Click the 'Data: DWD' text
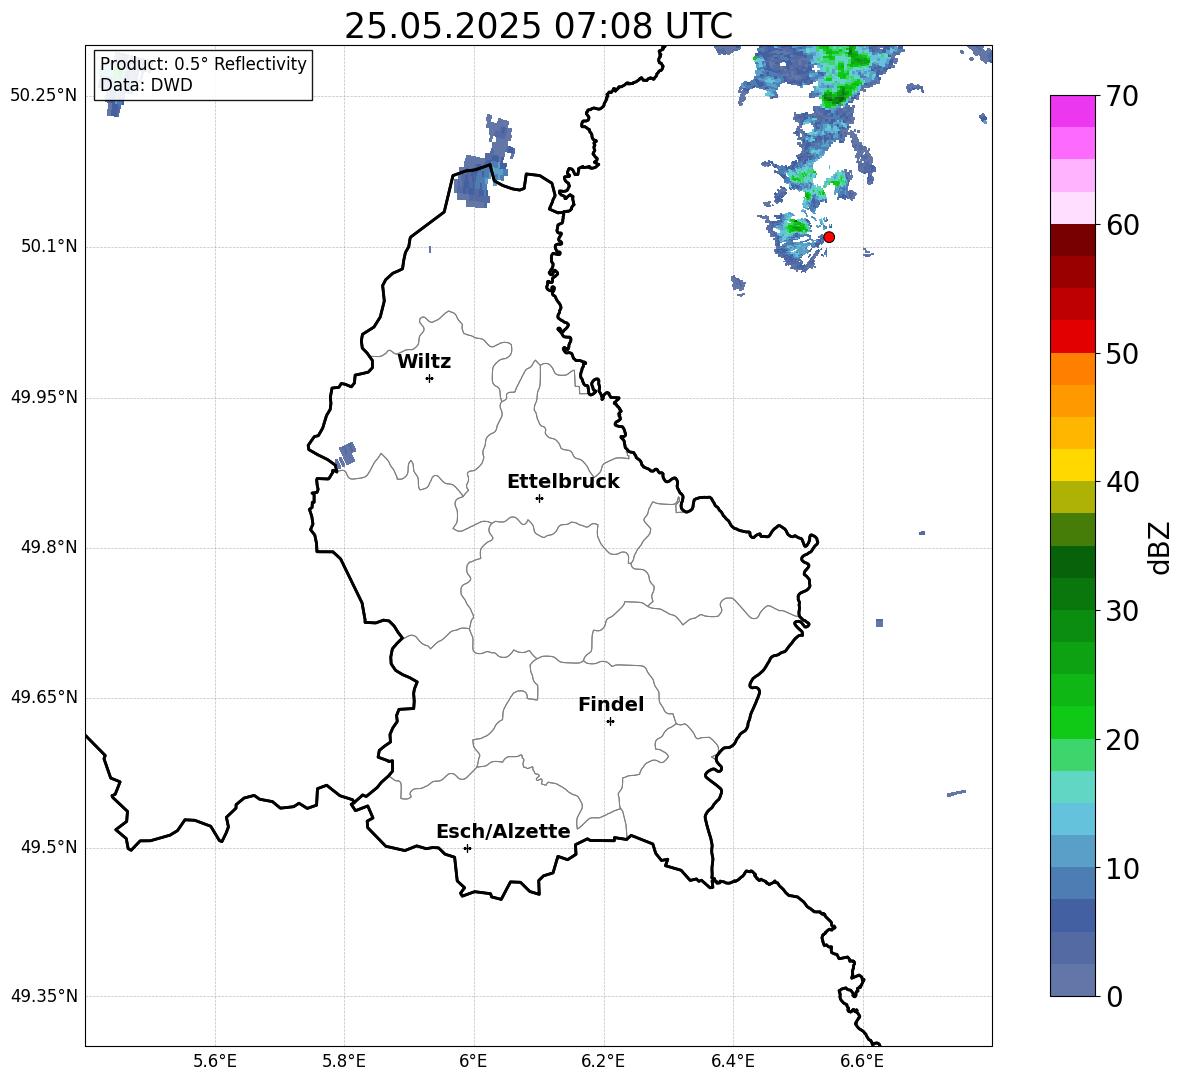1184x1081 pixels. click(x=146, y=85)
